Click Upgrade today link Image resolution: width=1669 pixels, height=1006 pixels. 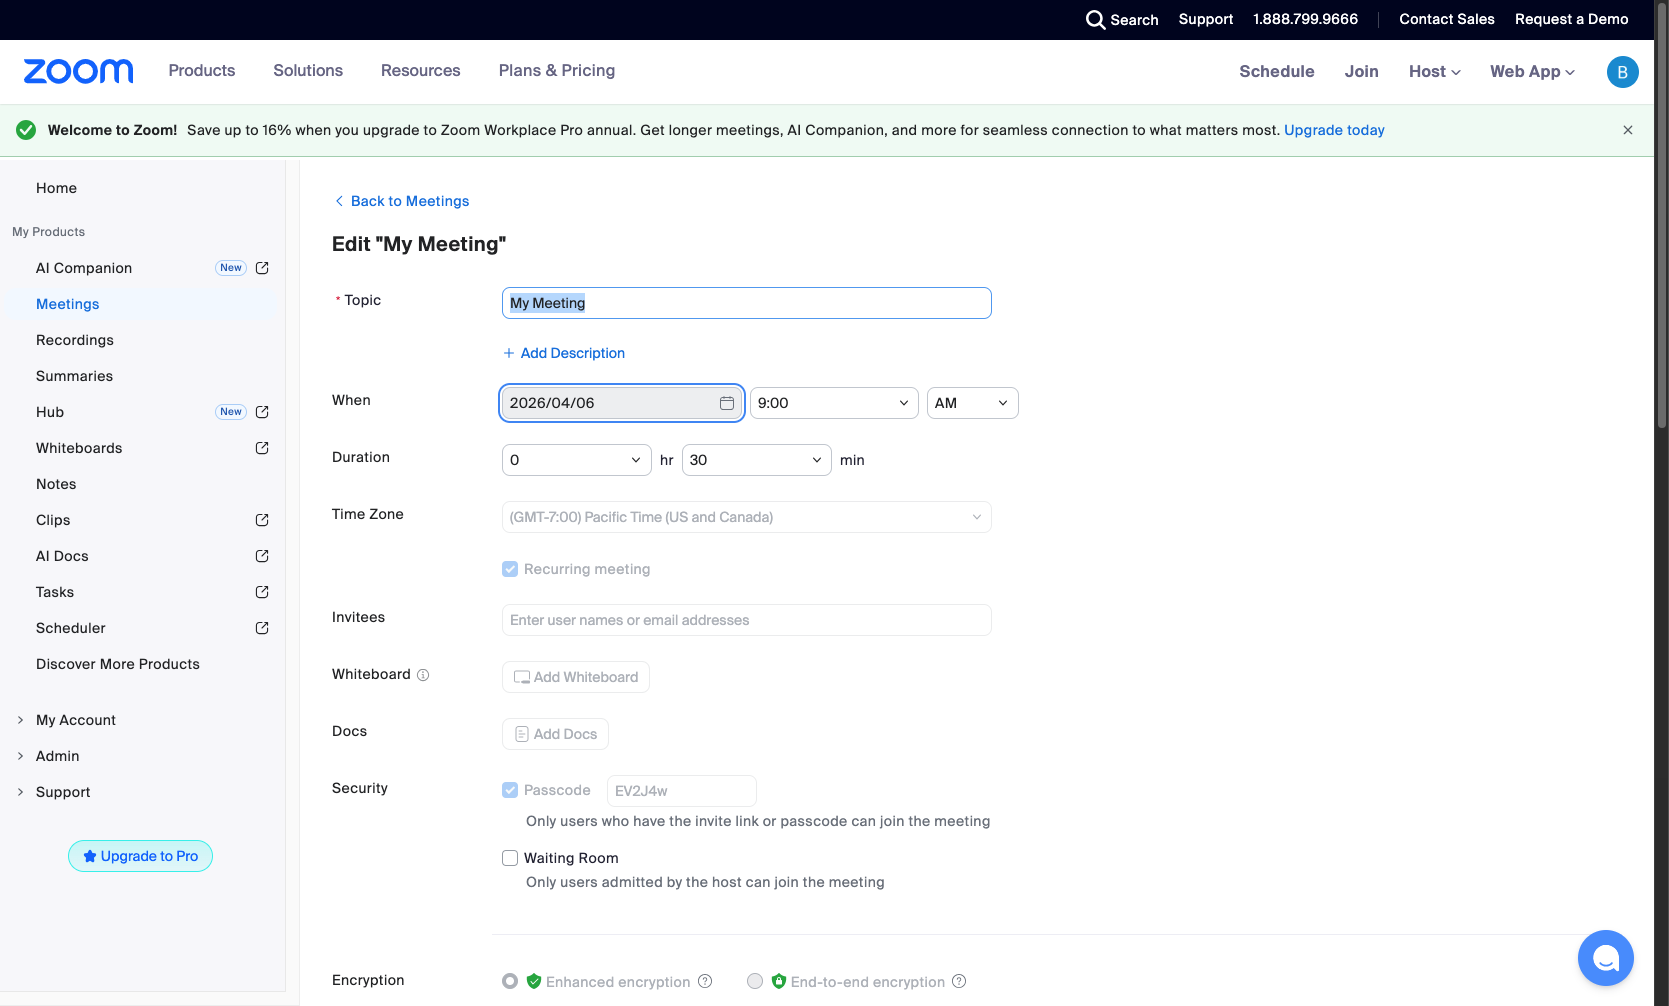point(1334,130)
